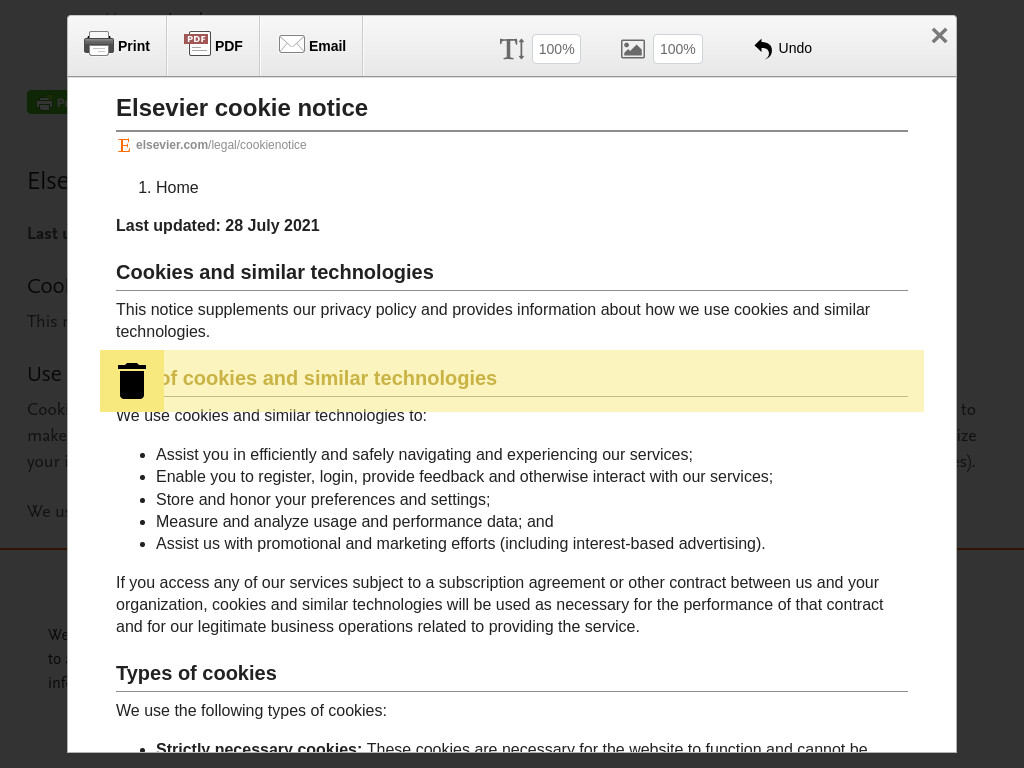Open the image size 100% field

click(678, 49)
